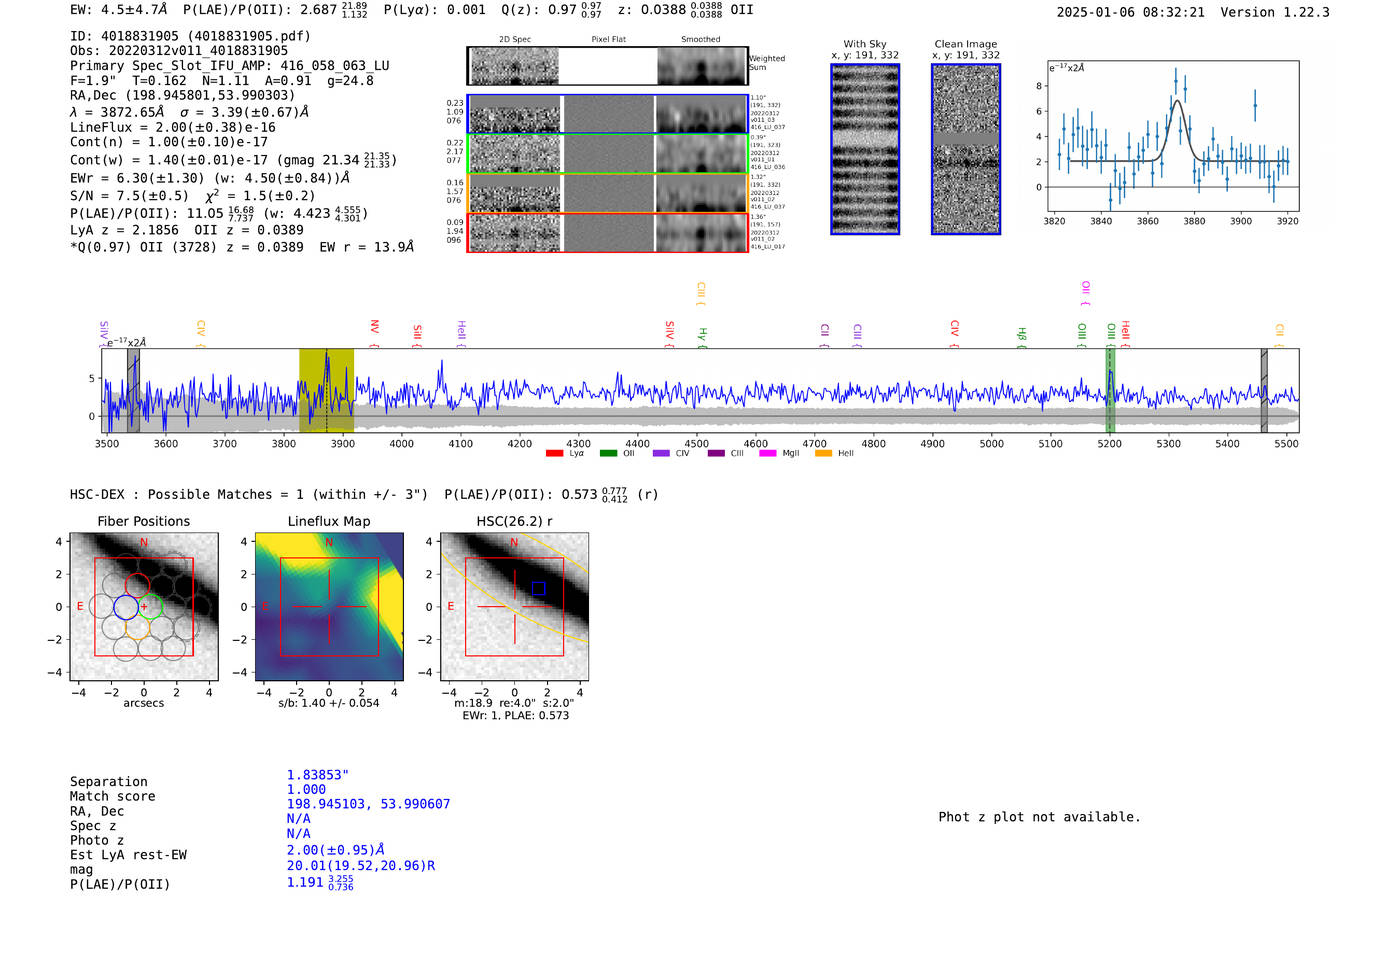Click the Est LyA rest-EW value 2.00(±0.95)Å
The width and height of the screenshot is (1400, 953).
(x=336, y=850)
